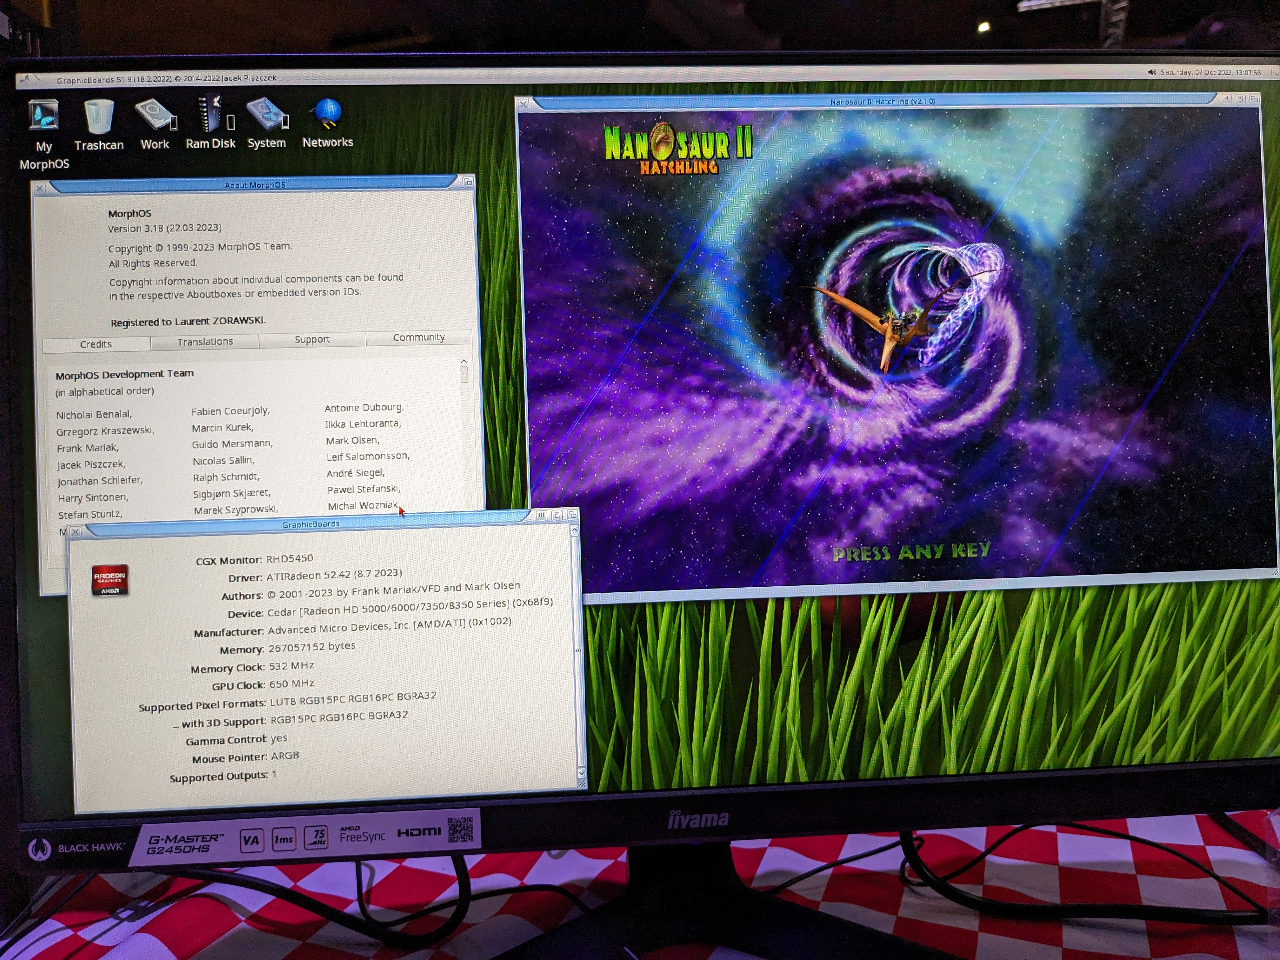Click the name 'Frank Mariak' in credits

tap(87, 448)
